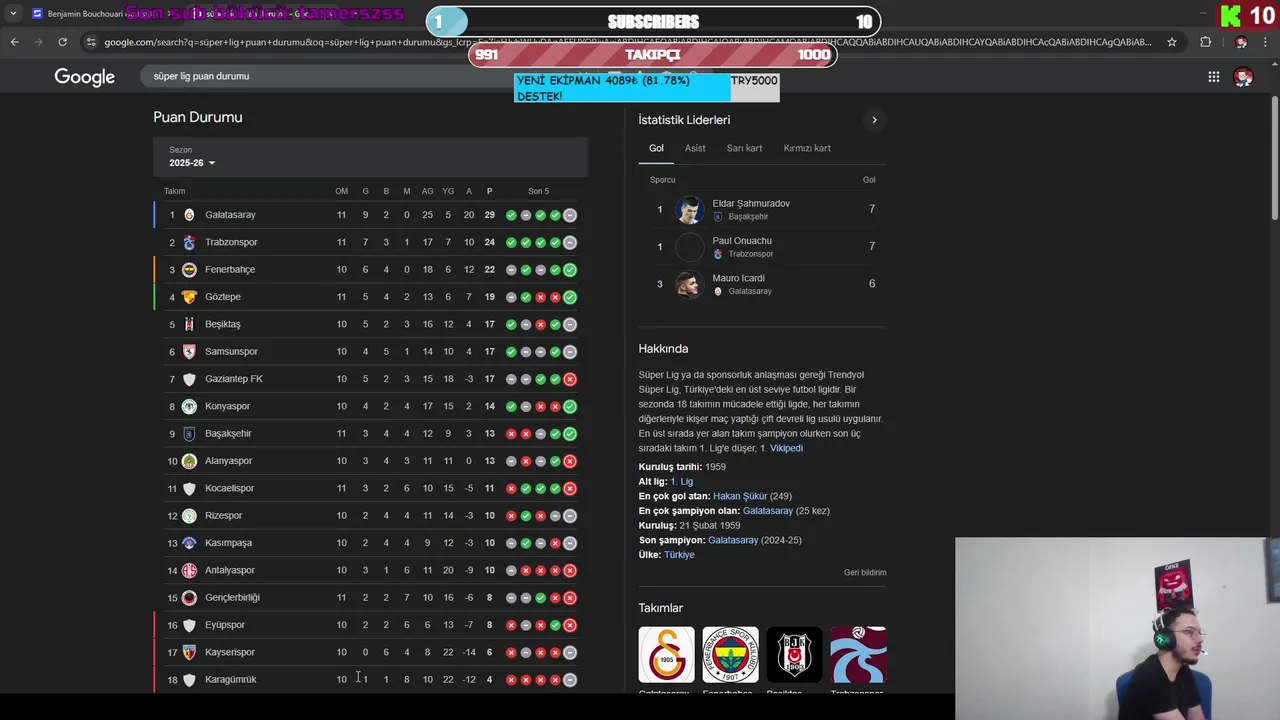Click the Hakkında section heading
The height and width of the screenshot is (720, 1280).
coord(663,349)
